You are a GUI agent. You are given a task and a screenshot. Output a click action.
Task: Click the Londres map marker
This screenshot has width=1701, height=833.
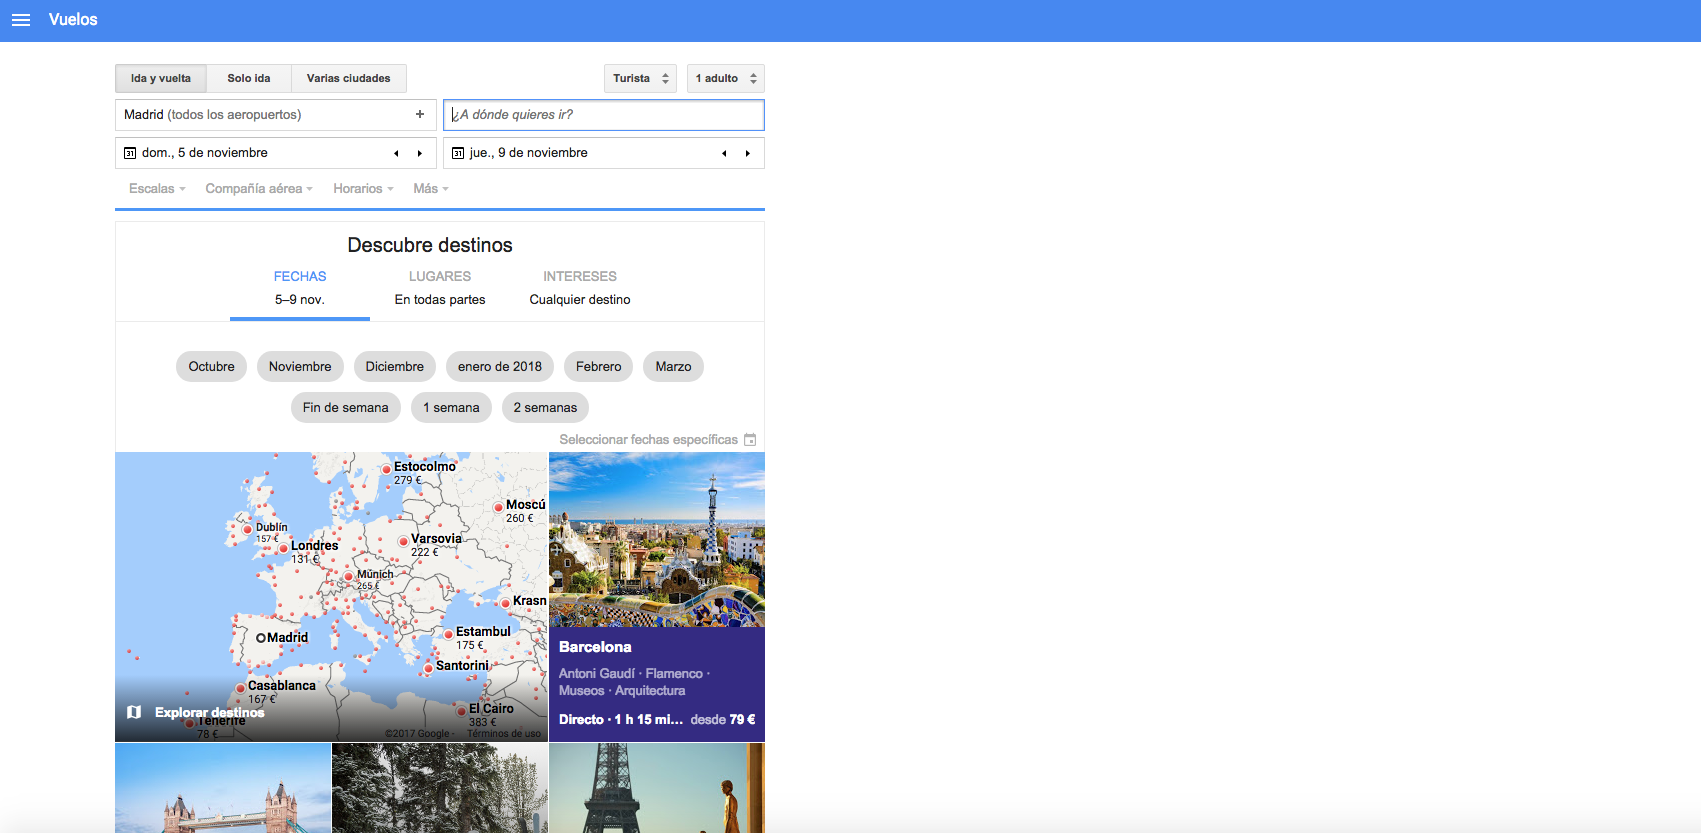coord(283,548)
